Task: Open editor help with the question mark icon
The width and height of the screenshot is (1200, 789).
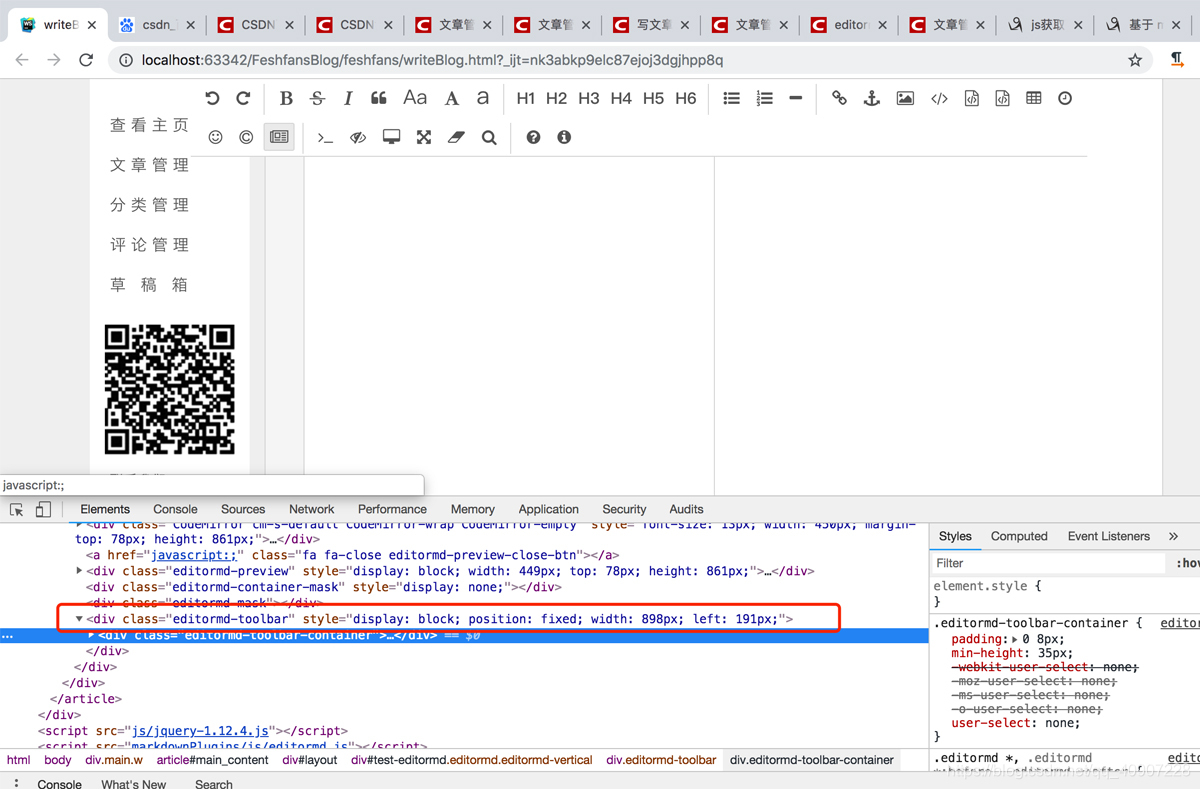Action: tap(533, 137)
